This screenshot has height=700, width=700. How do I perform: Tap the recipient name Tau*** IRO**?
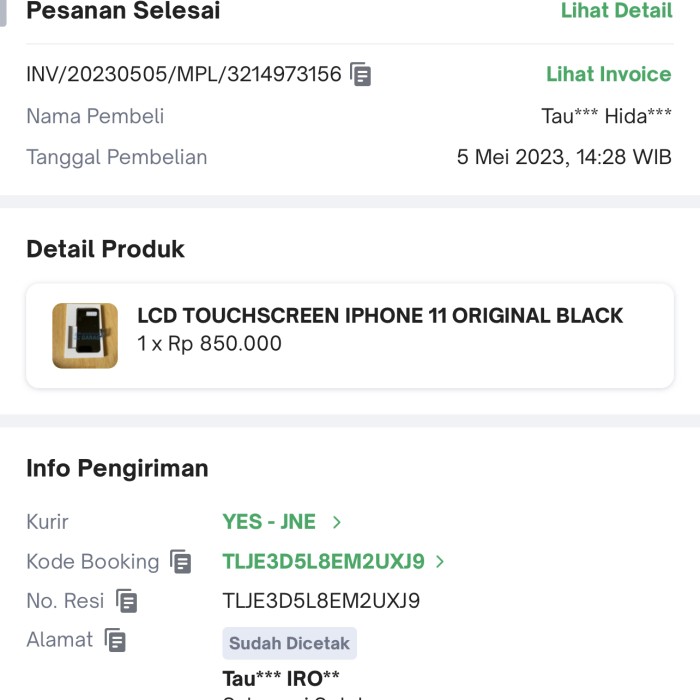[281, 679]
